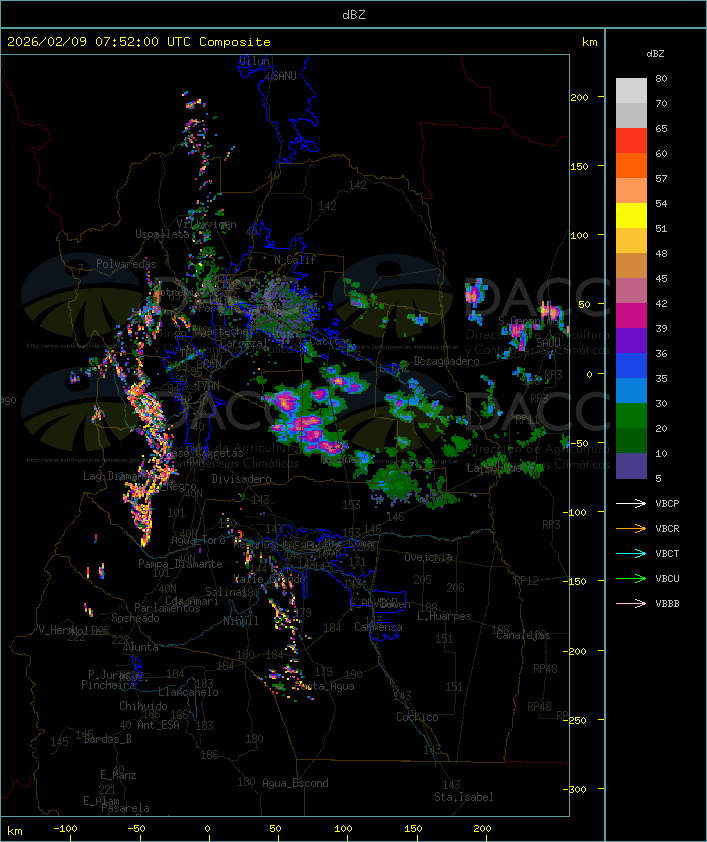707x842 pixels.
Task: Click the Punta_Agua map label
Action: (x=325, y=686)
